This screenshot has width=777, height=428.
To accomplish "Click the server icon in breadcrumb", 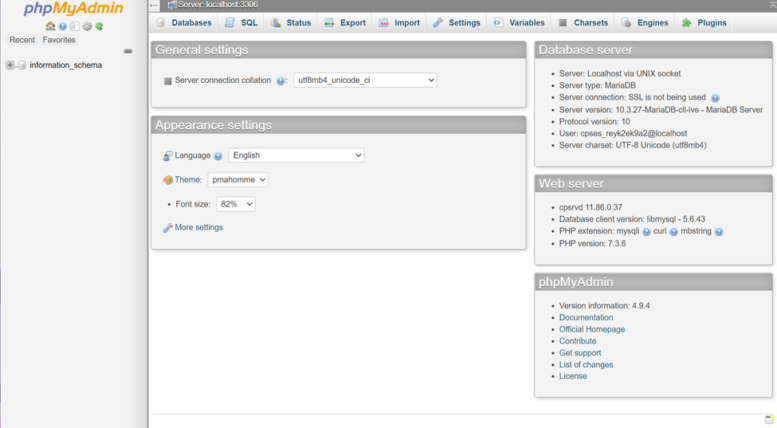I will 172,5.
